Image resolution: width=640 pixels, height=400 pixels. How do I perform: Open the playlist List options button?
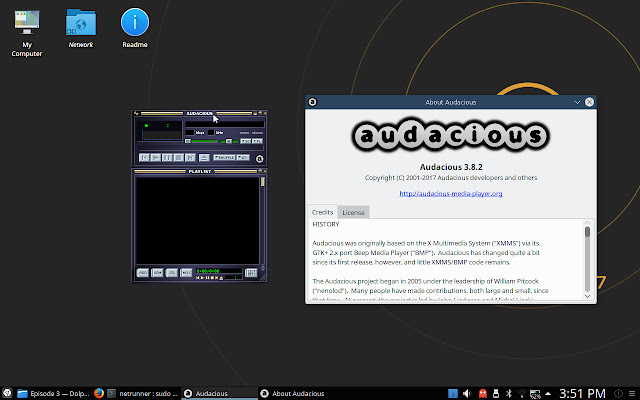pyautogui.click(x=251, y=273)
